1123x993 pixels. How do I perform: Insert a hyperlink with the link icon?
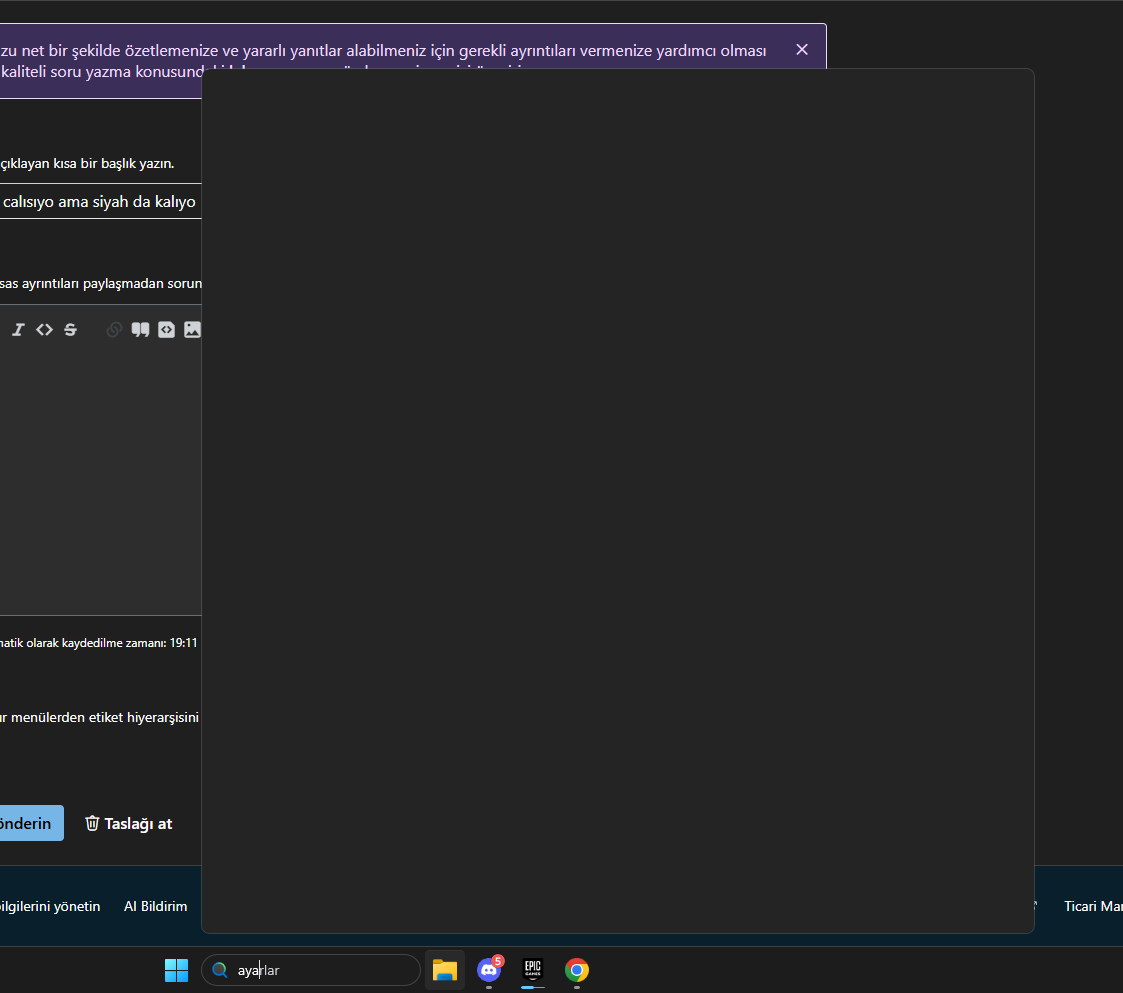[114, 330]
